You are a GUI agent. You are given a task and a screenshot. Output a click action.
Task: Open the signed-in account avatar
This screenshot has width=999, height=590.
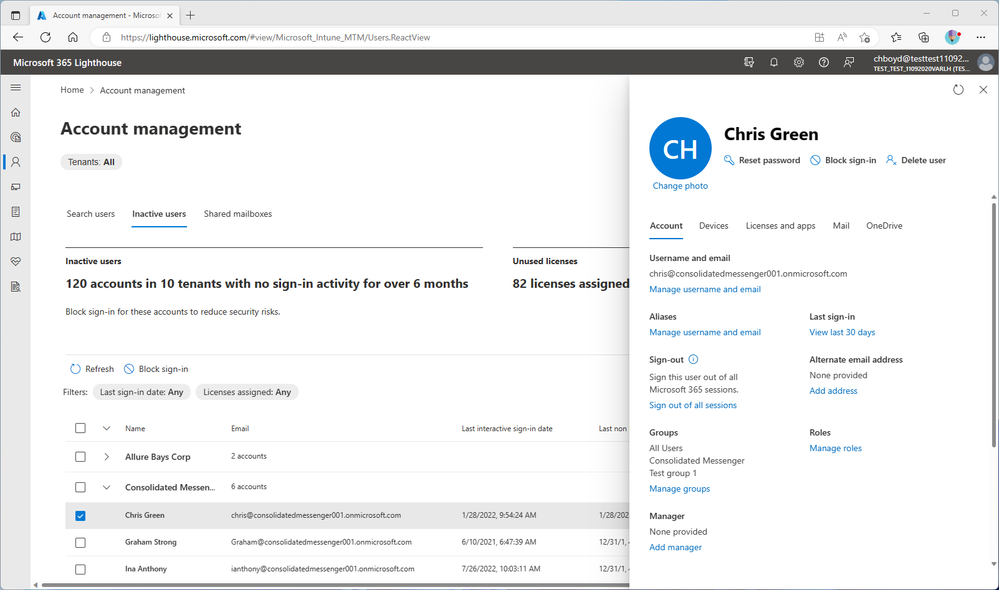985,62
